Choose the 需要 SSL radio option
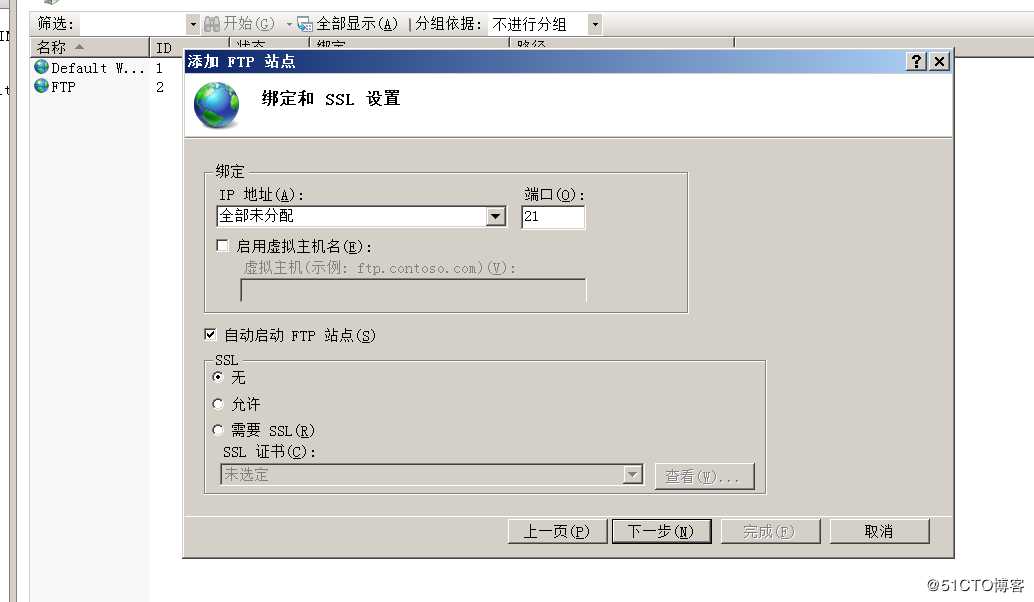Image resolution: width=1034 pixels, height=602 pixels. click(x=218, y=430)
